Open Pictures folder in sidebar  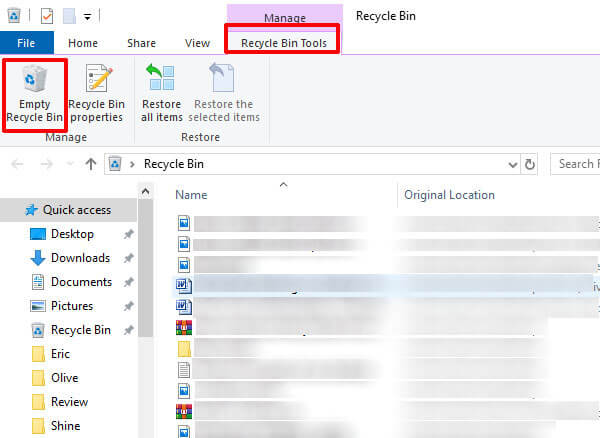pos(72,306)
